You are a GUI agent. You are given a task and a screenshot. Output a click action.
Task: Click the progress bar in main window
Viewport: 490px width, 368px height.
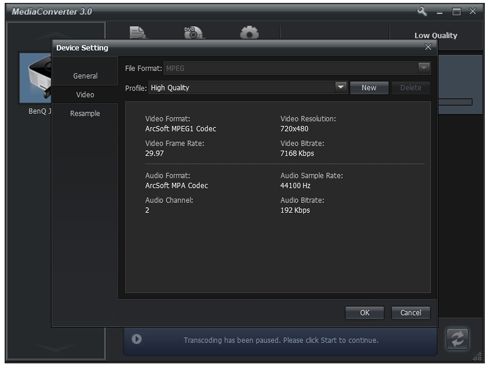pos(455,102)
